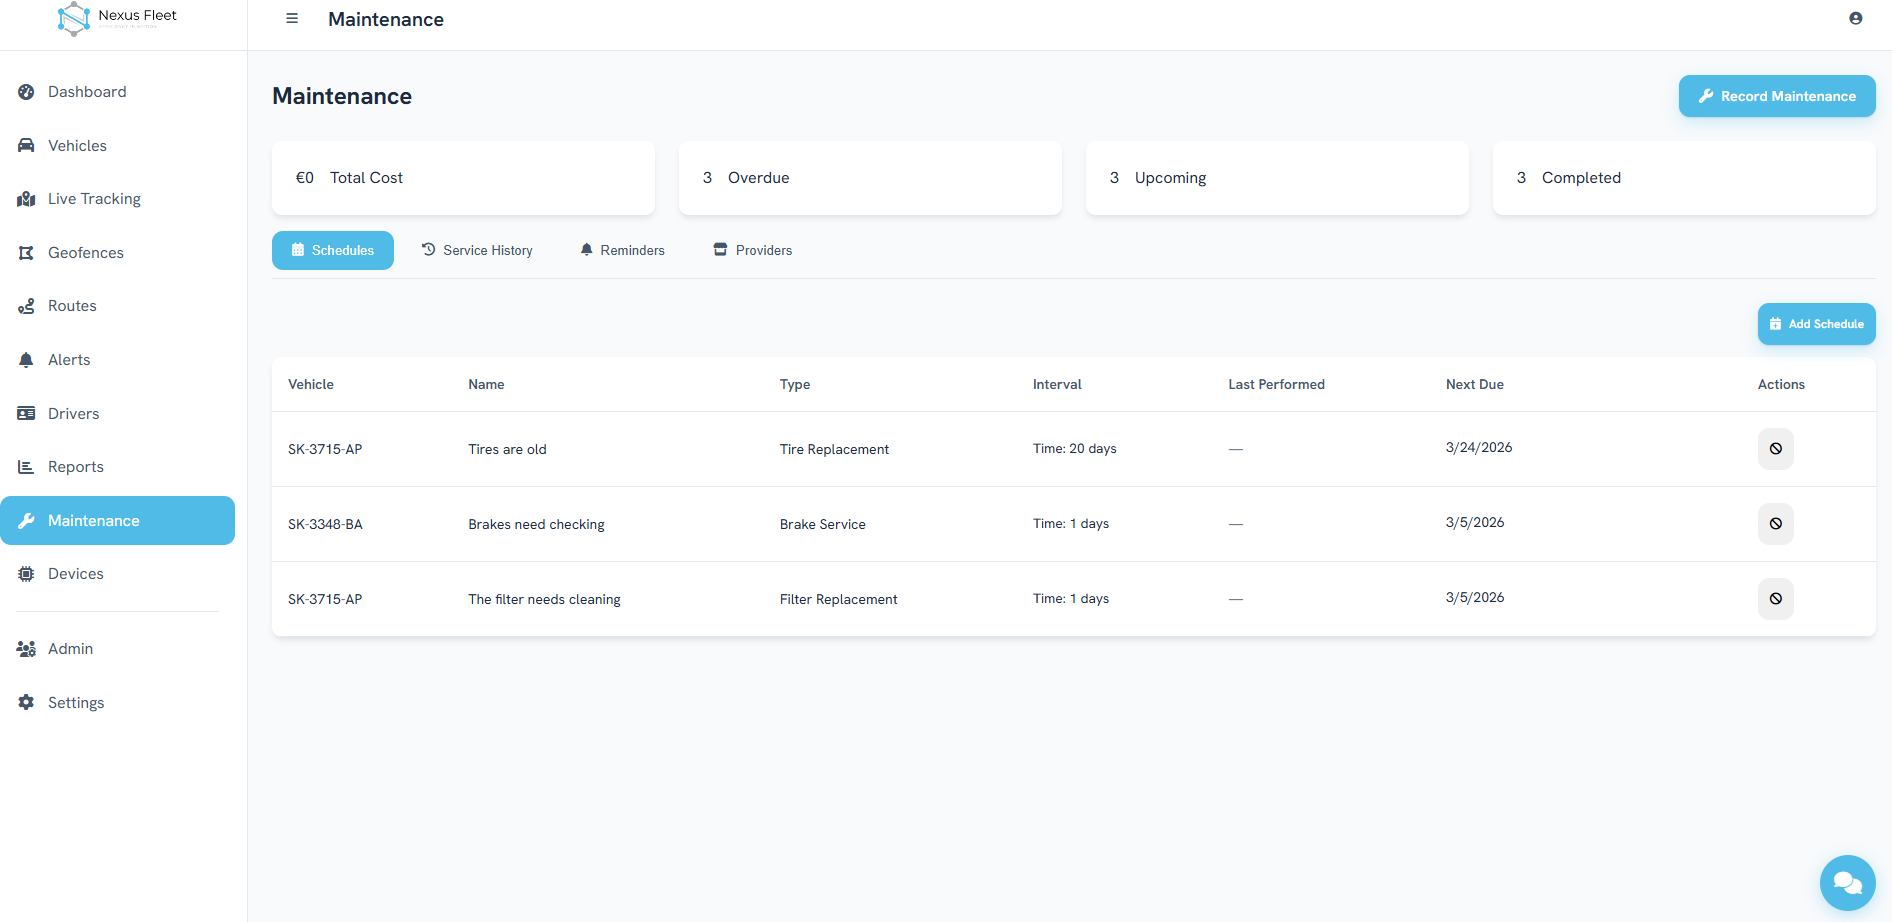The image size is (1892, 922).
Task: Click the Brake Service type cell
Action: (x=822, y=524)
